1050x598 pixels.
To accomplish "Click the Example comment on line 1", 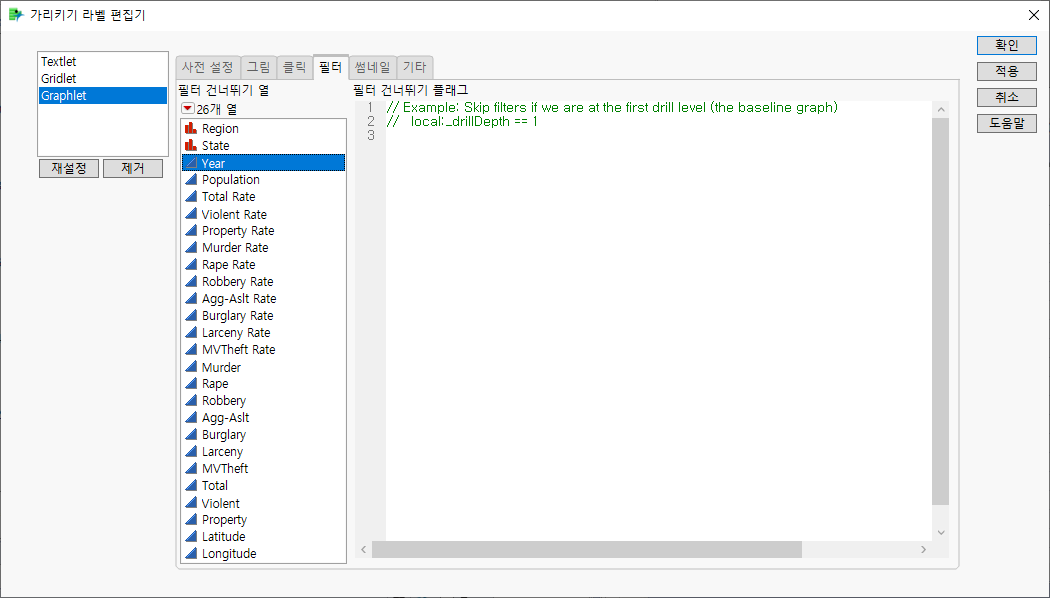I will point(612,107).
